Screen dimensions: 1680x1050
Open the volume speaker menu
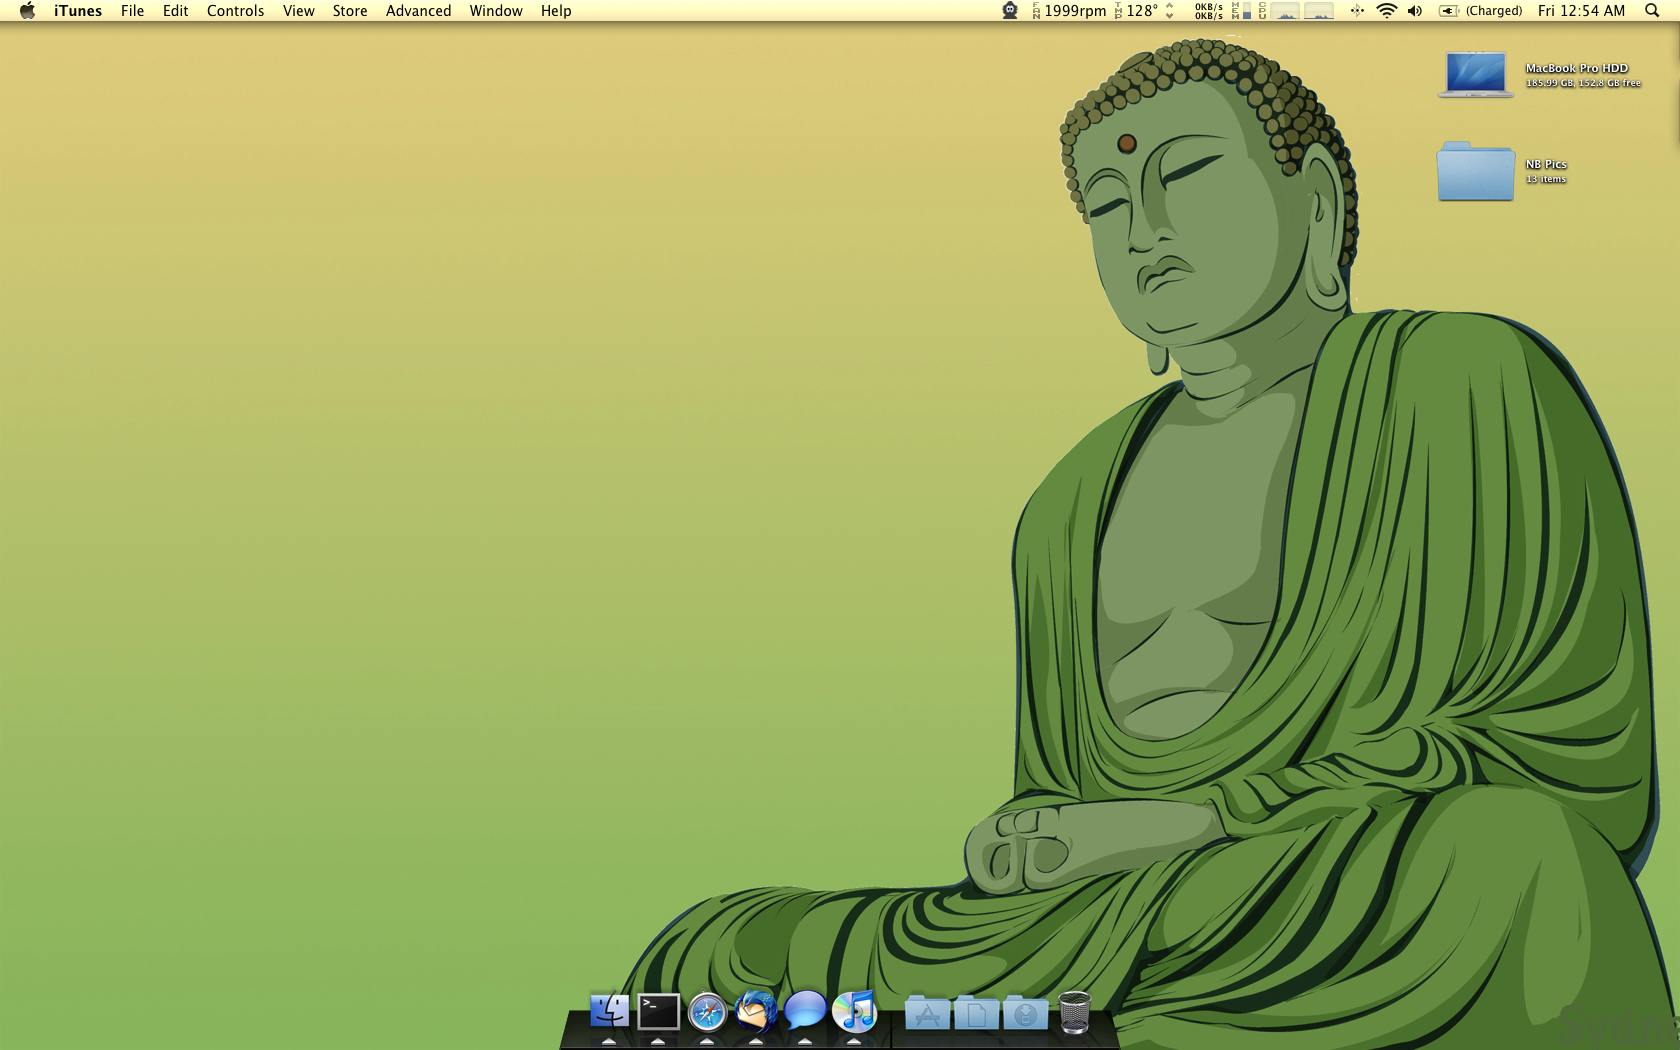pos(1415,11)
